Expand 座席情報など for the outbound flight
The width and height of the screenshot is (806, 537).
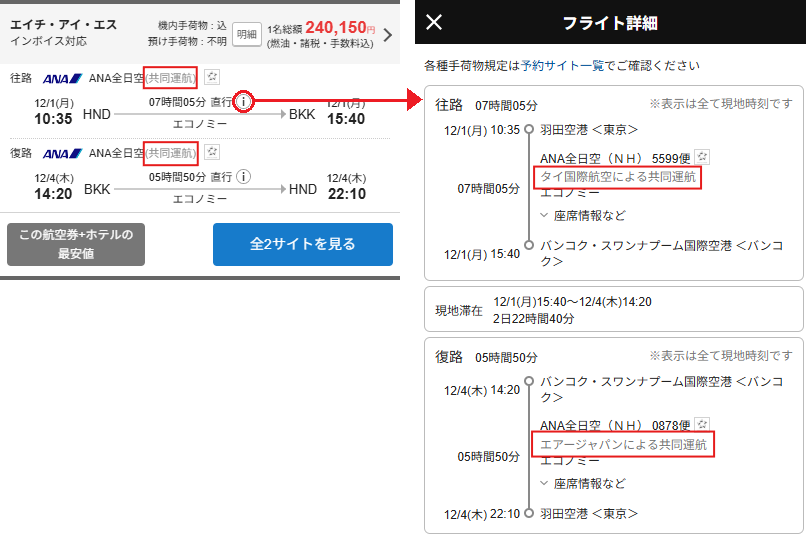(582, 215)
